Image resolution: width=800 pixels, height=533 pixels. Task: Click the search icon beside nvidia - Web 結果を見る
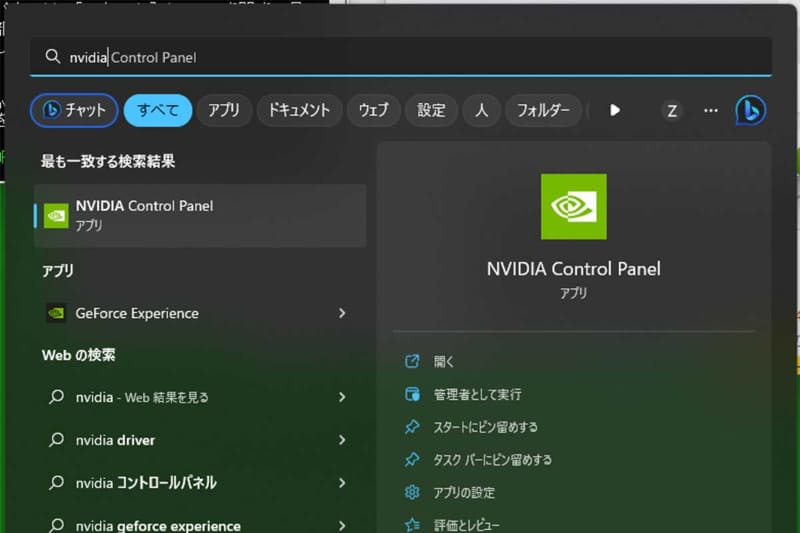coord(56,397)
